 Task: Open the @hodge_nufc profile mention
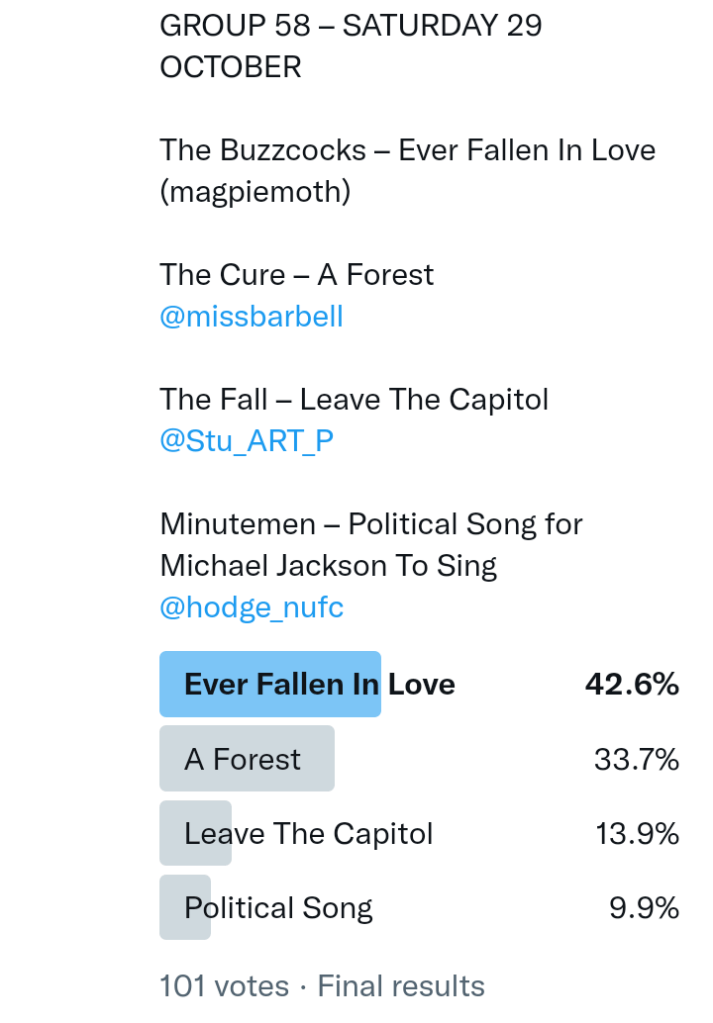(x=251, y=607)
